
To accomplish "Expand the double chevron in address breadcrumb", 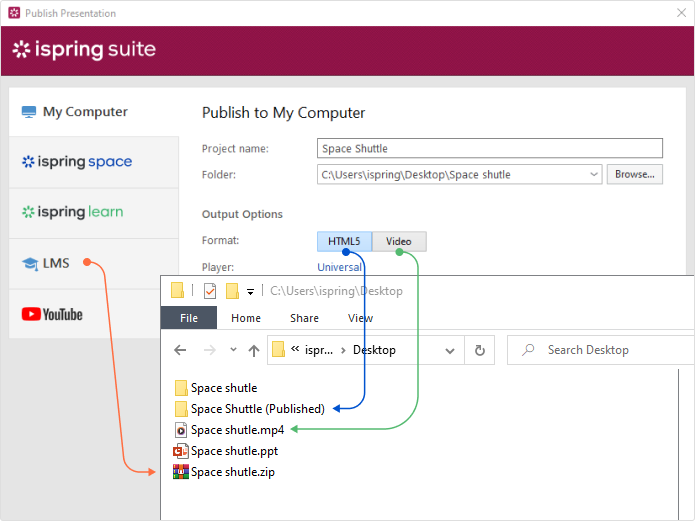I will (x=295, y=349).
